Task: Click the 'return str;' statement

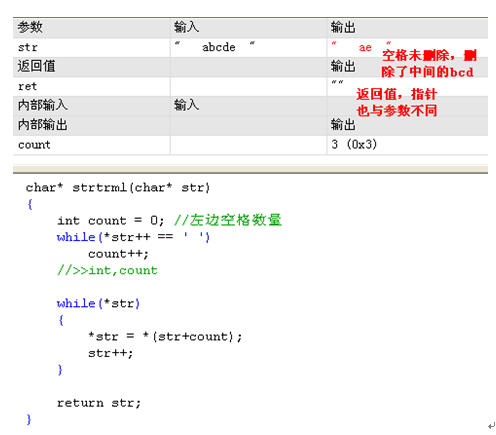Action: 99,403
